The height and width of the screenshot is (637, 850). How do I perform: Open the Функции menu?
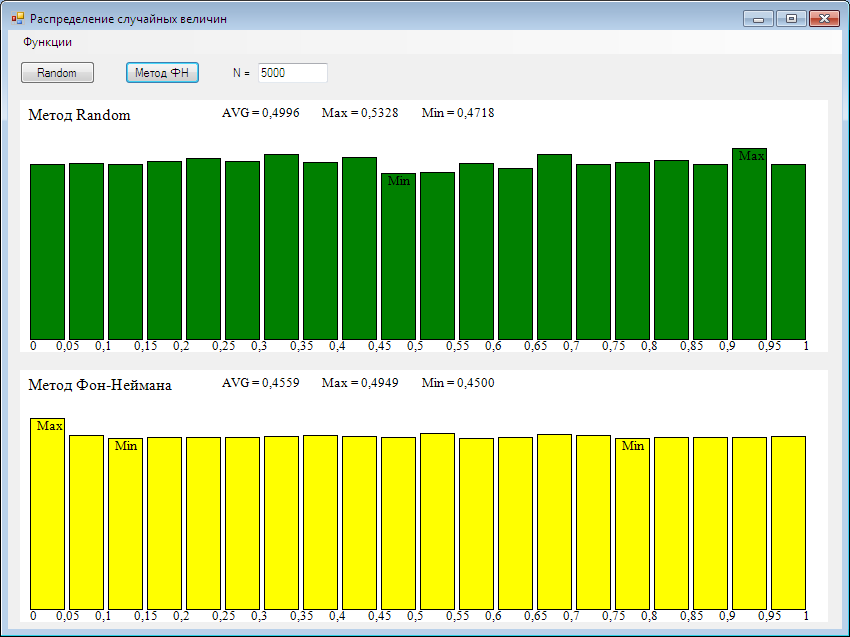(48, 42)
